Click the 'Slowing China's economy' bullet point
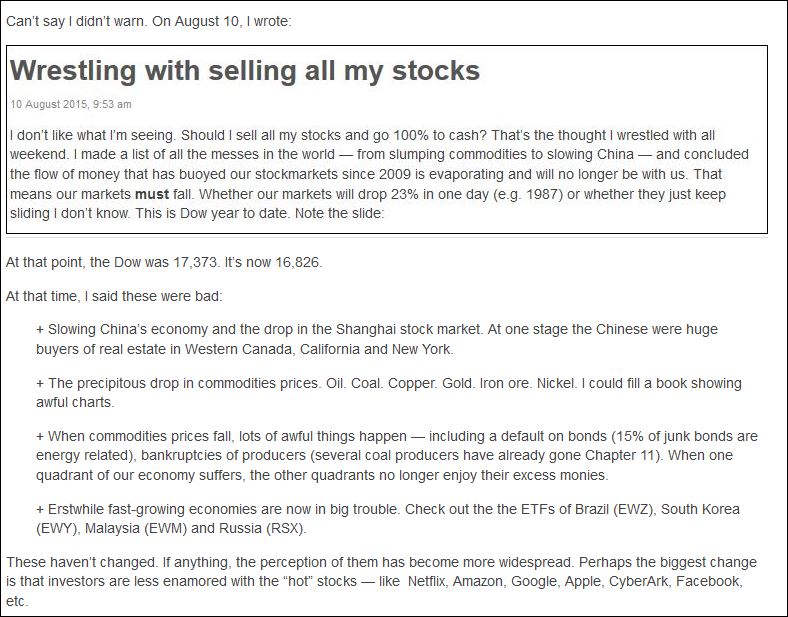Viewport: 788px width, 617px height. (x=377, y=339)
